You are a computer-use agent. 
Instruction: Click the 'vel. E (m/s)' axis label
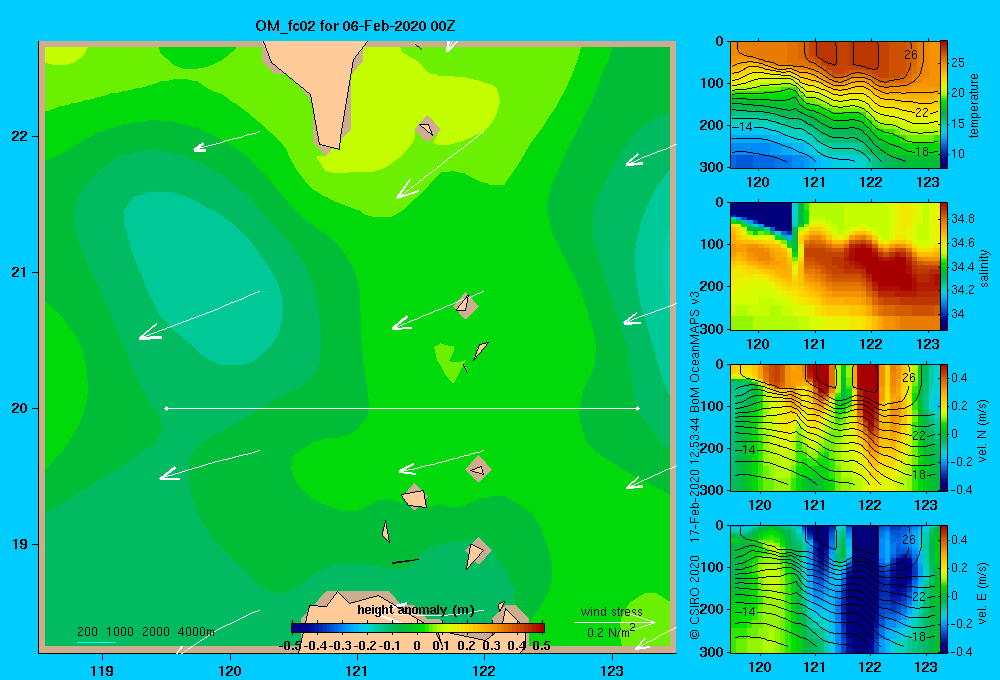click(983, 592)
